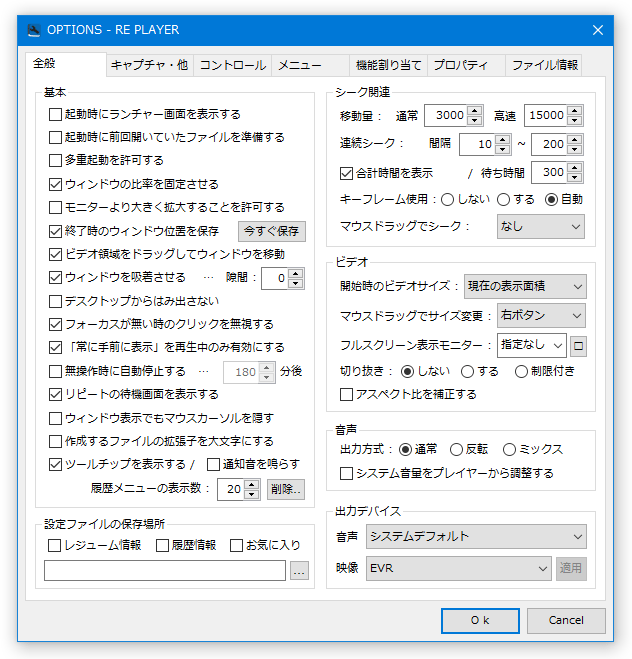Switch to コントロール tab
Screen dimensions: 632x659
232,65
